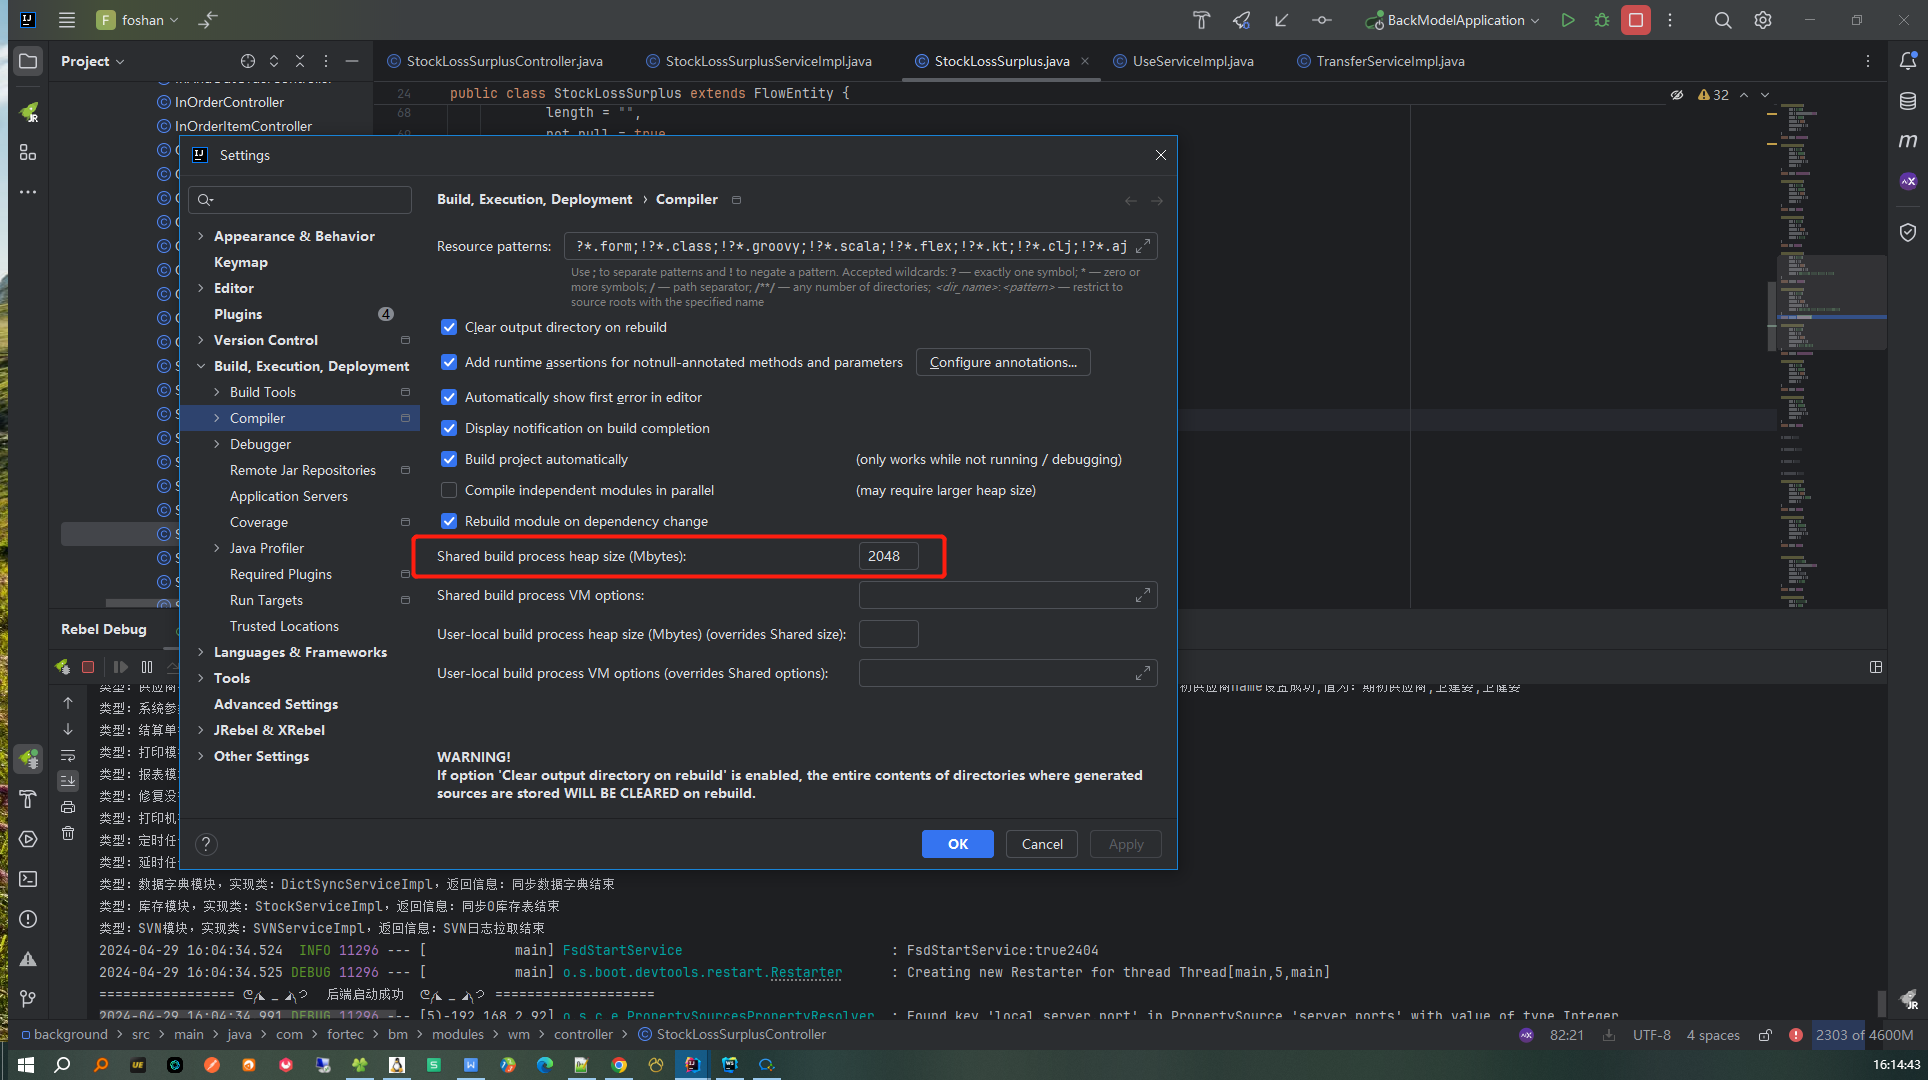The height and width of the screenshot is (1080, 1928).
Task: Enable Compile independent modules in parallel
Action: pyautogui.click(x=449, y=490)
